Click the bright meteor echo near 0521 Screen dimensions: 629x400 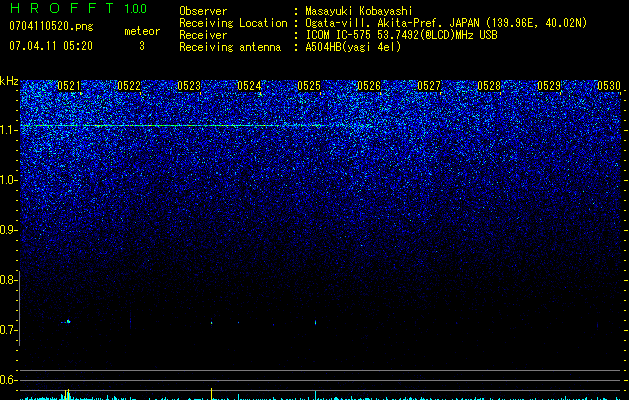click(x=68, y=321)
